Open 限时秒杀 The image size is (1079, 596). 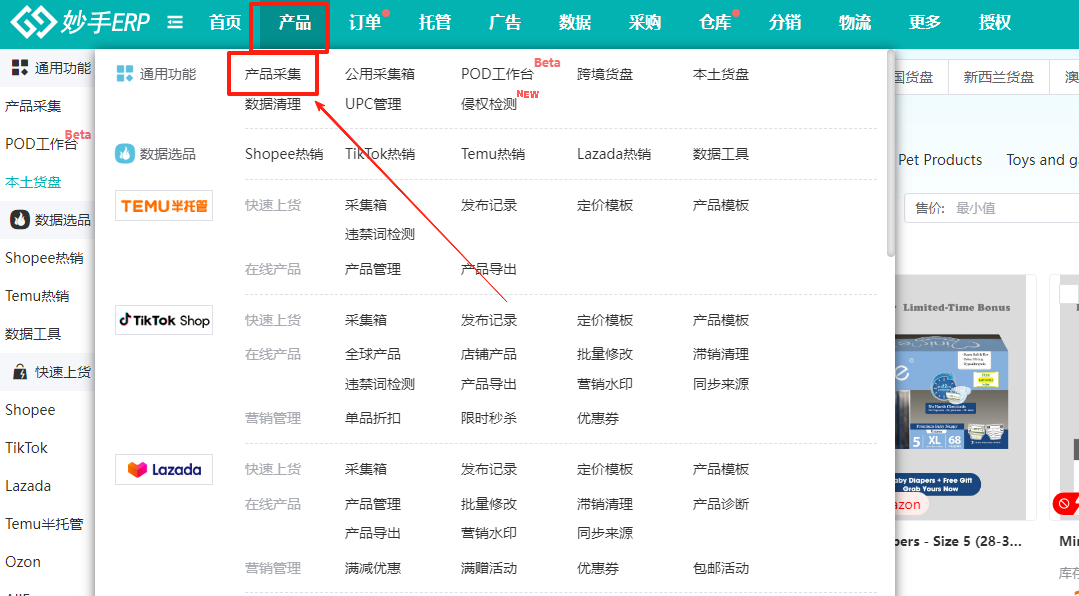point(489,418)
